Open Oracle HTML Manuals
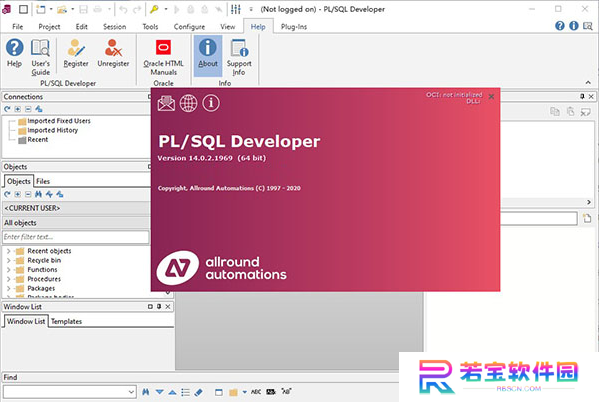Image resolution: width=599 pixels, height=402 pixels. click(x=163, y=57)
